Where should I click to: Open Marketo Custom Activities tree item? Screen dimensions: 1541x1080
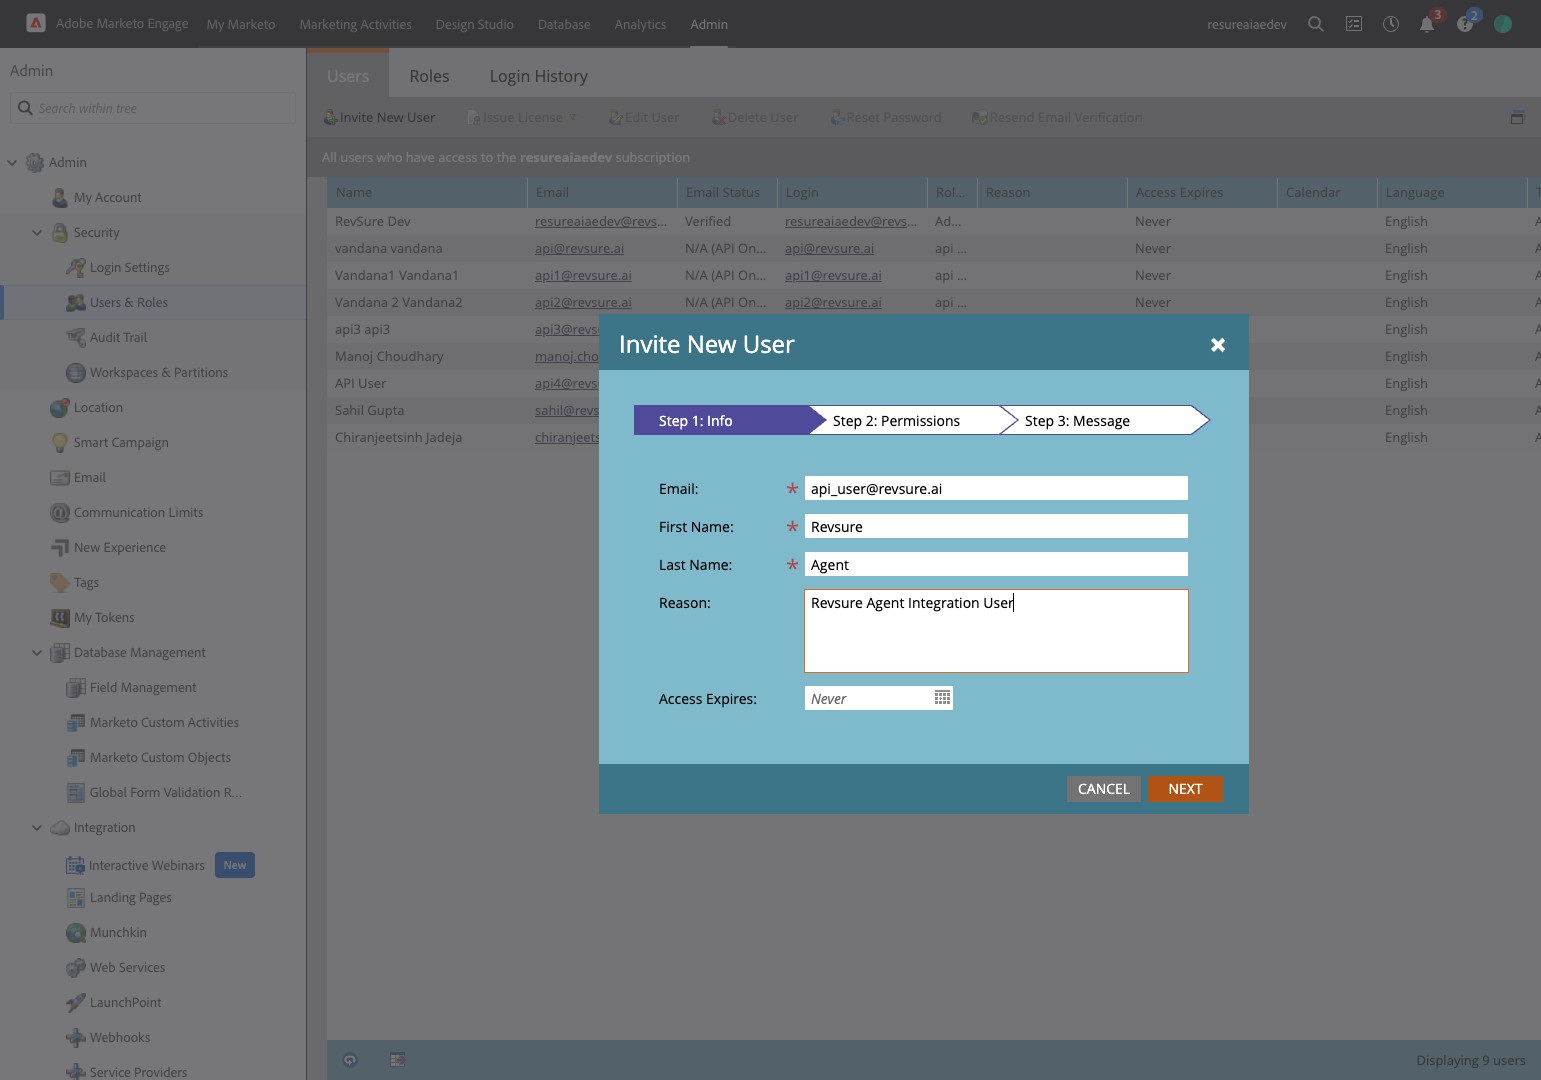[164, 723]
